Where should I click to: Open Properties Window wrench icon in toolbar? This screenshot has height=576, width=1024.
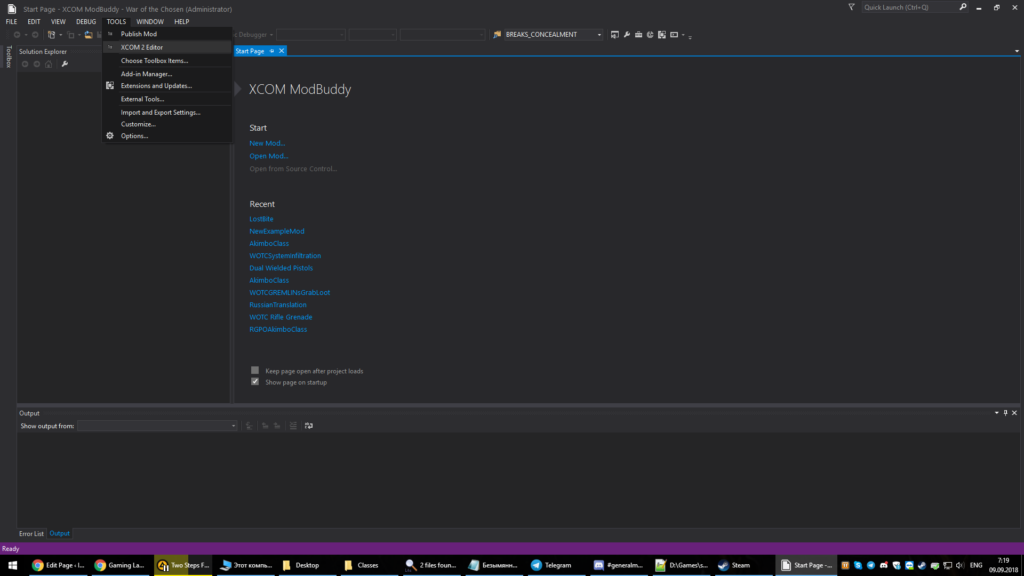[627, 35]
